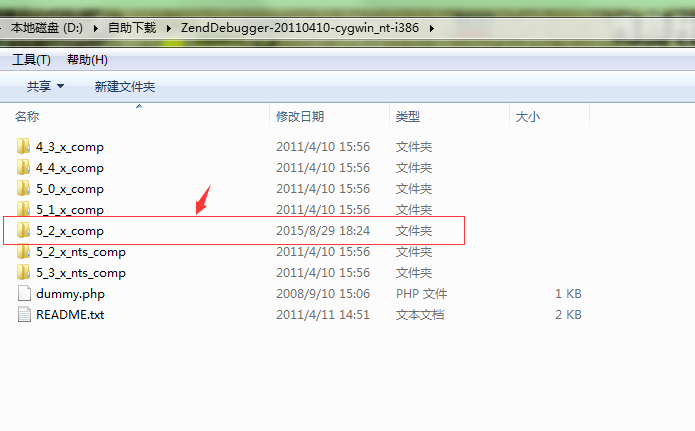Click the 5_0_x_comp folder name
The height and width of the screenshot is (431, 695).
(x=70, y=189)
